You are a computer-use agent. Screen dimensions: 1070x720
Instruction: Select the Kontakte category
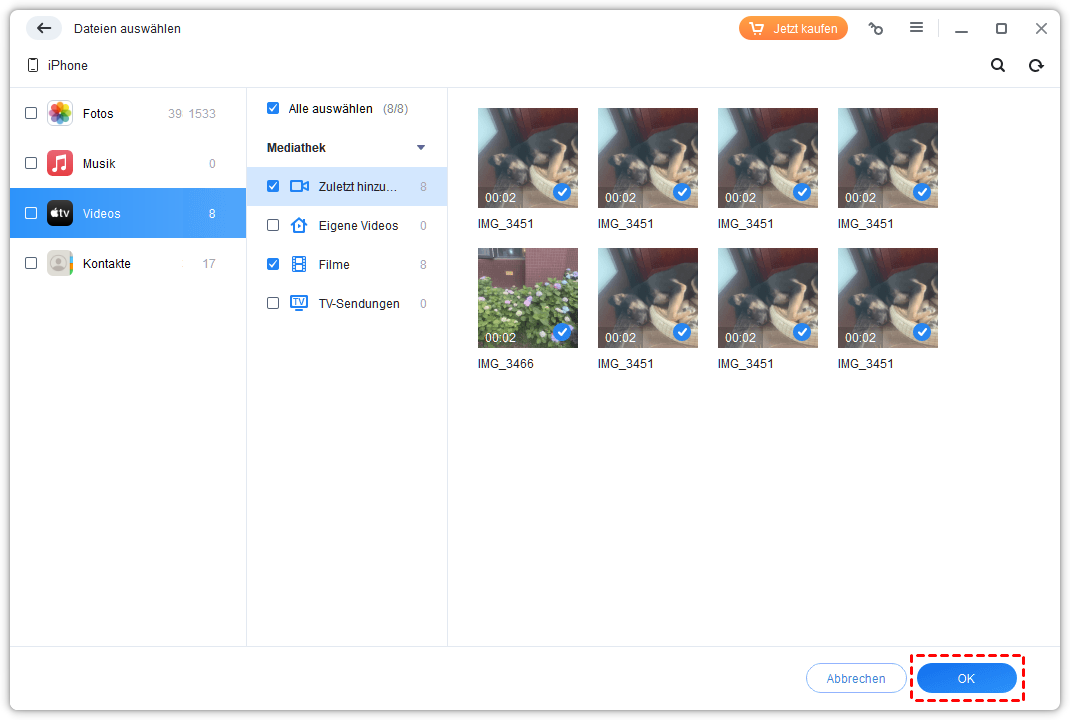128,263
